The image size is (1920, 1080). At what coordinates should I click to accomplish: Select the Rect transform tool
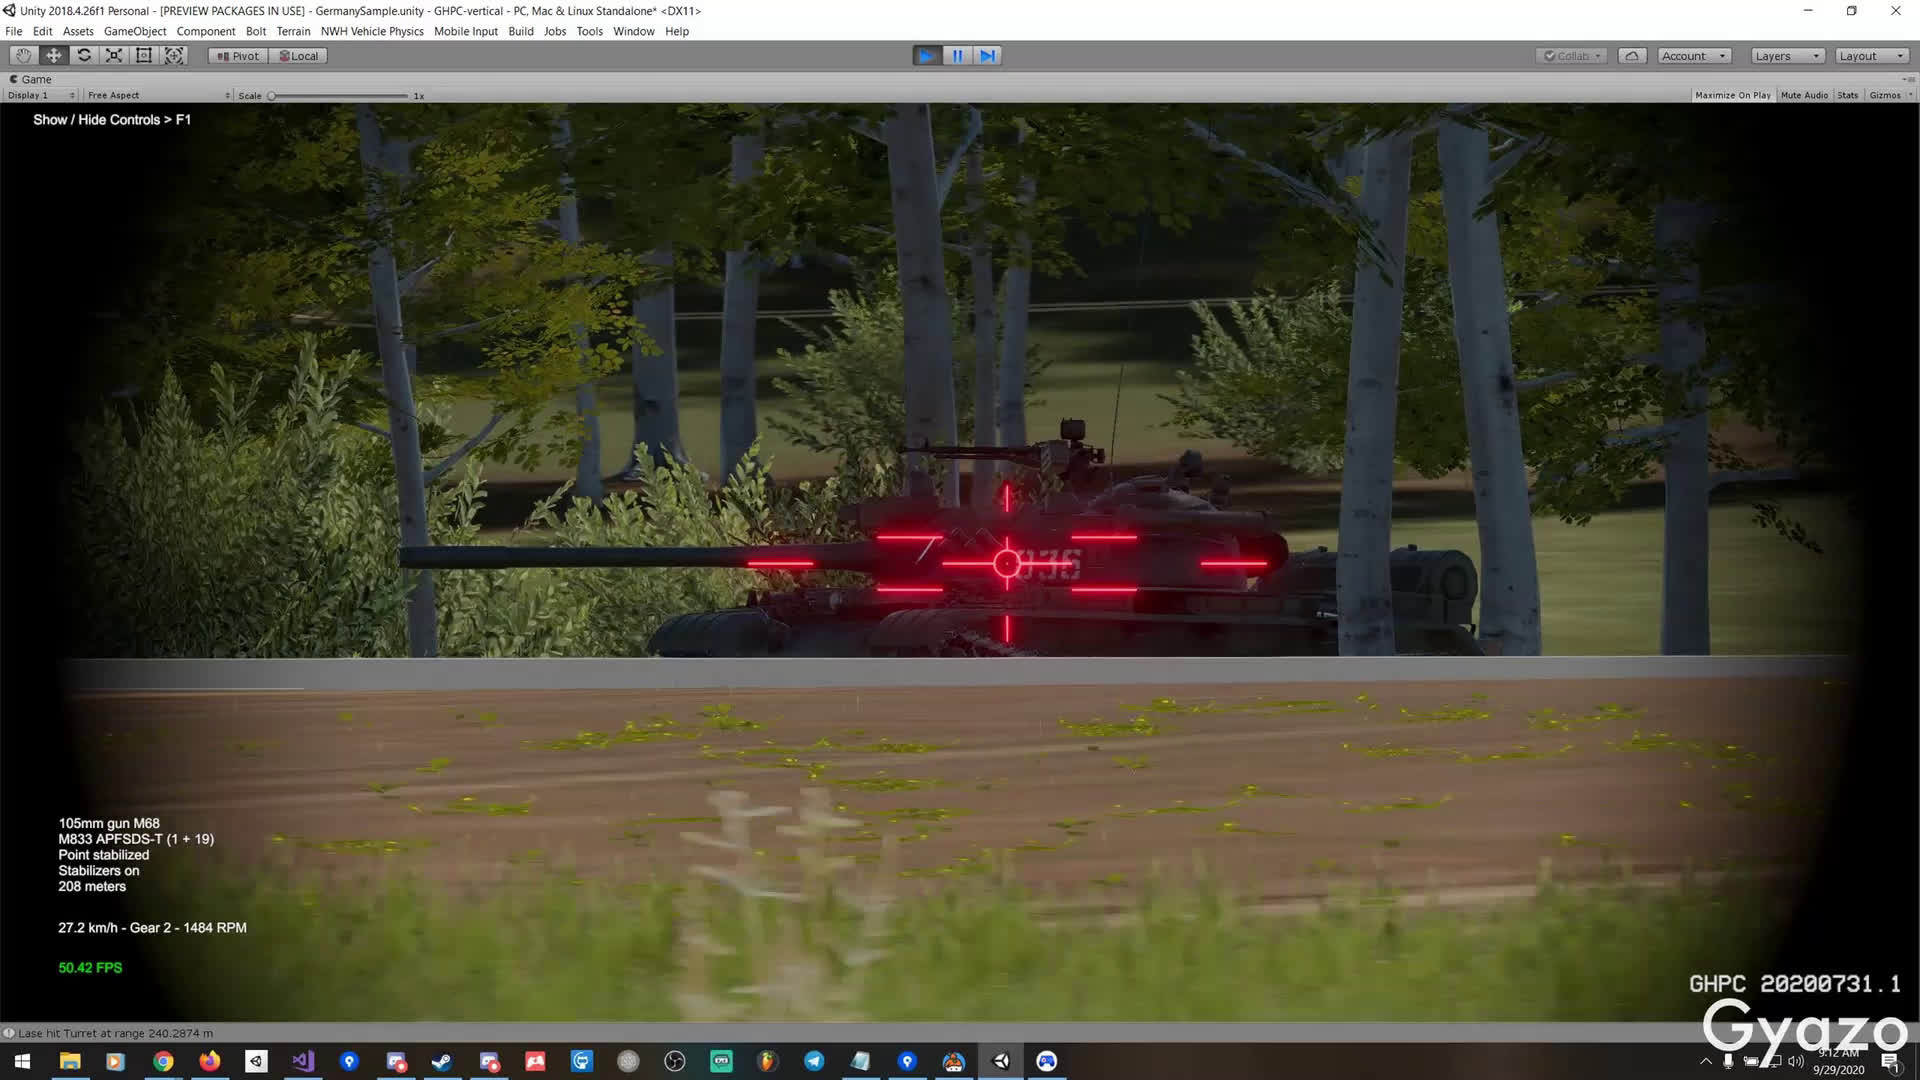click(x=144, y=56)
